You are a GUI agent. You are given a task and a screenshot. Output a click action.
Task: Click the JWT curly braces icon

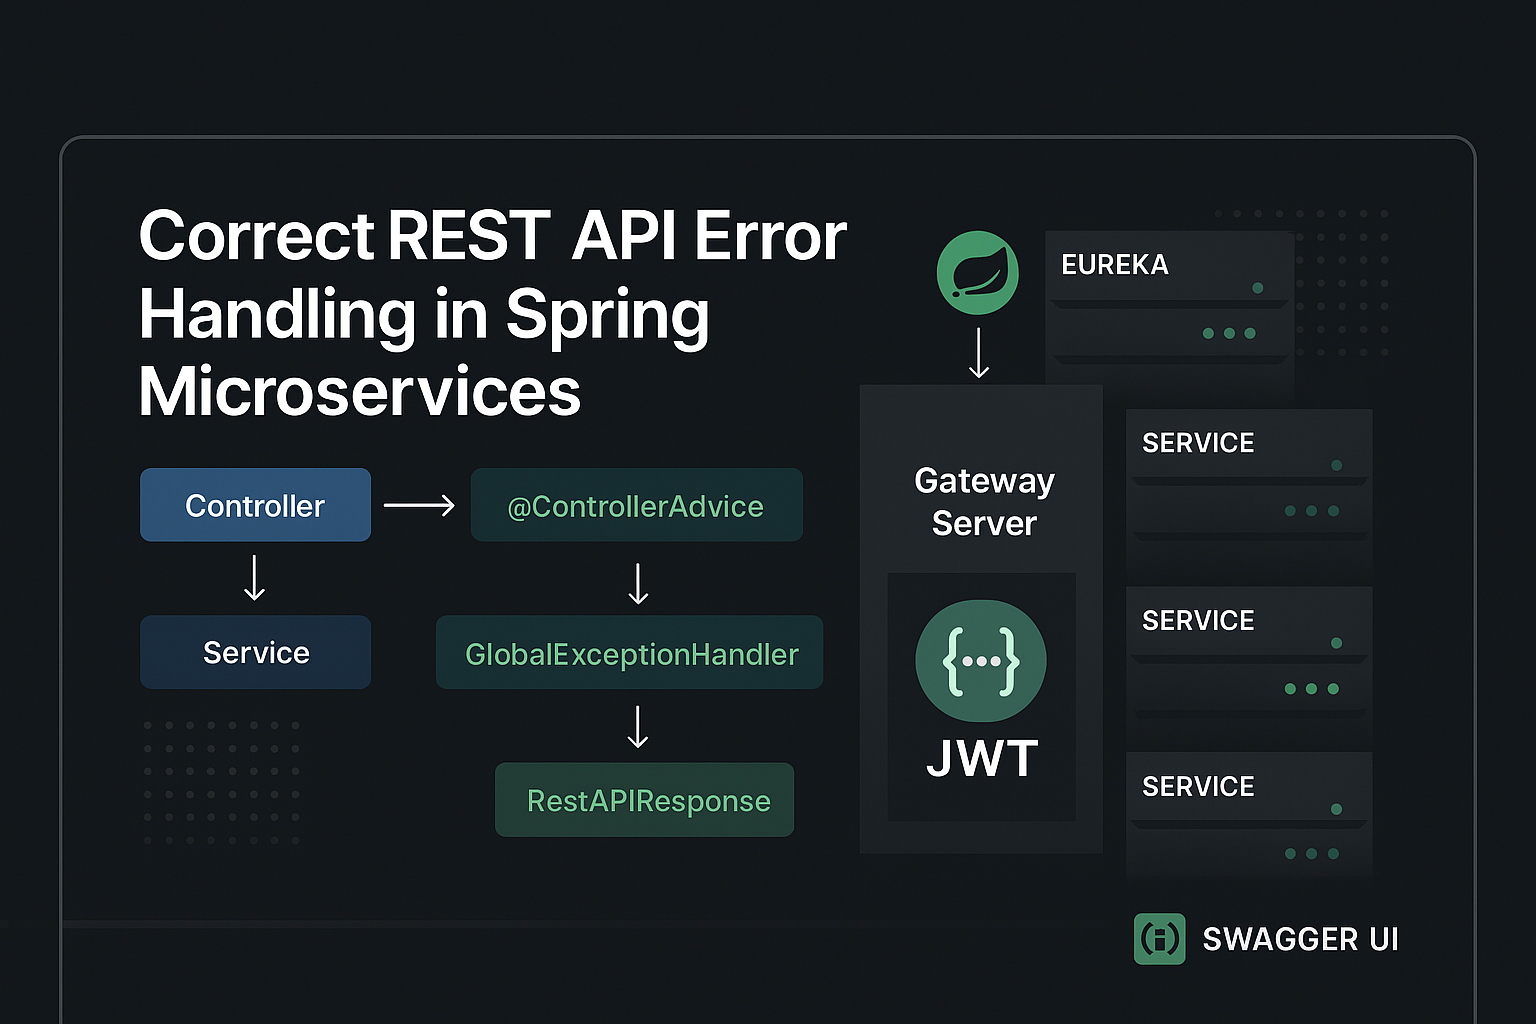[980, 661]
